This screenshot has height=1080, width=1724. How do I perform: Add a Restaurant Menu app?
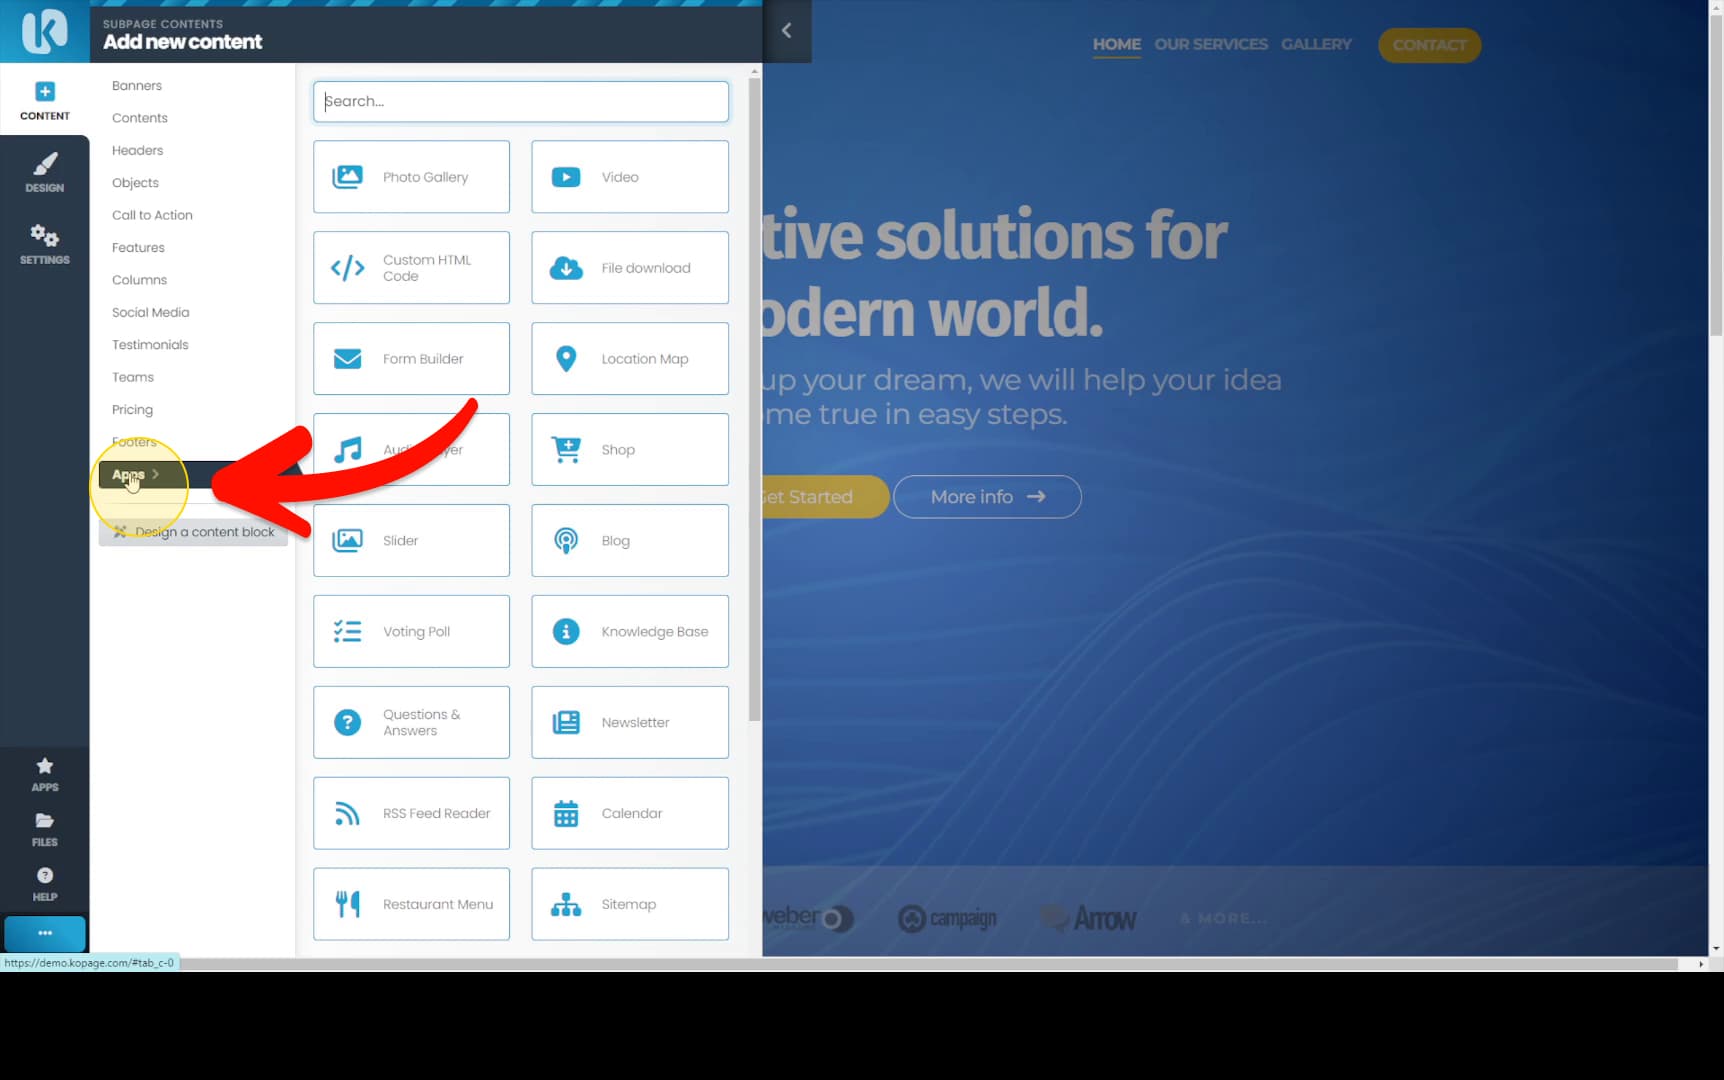coord(411,905)
